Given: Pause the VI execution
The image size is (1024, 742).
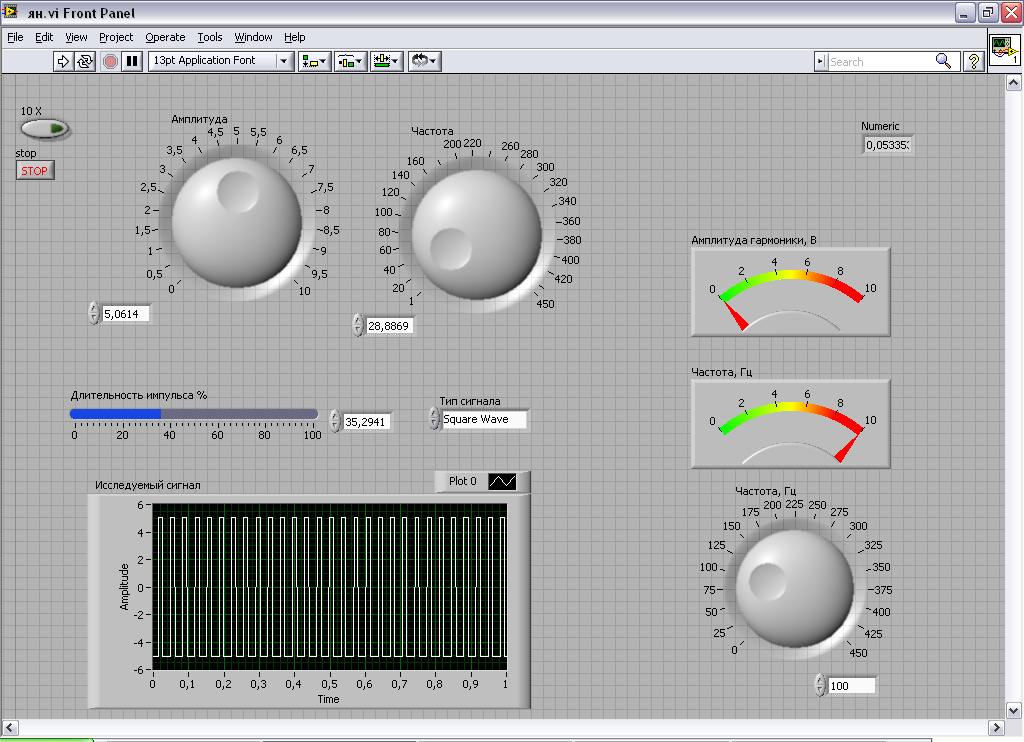Looking at the screenshot, I should tap(131, 61).
